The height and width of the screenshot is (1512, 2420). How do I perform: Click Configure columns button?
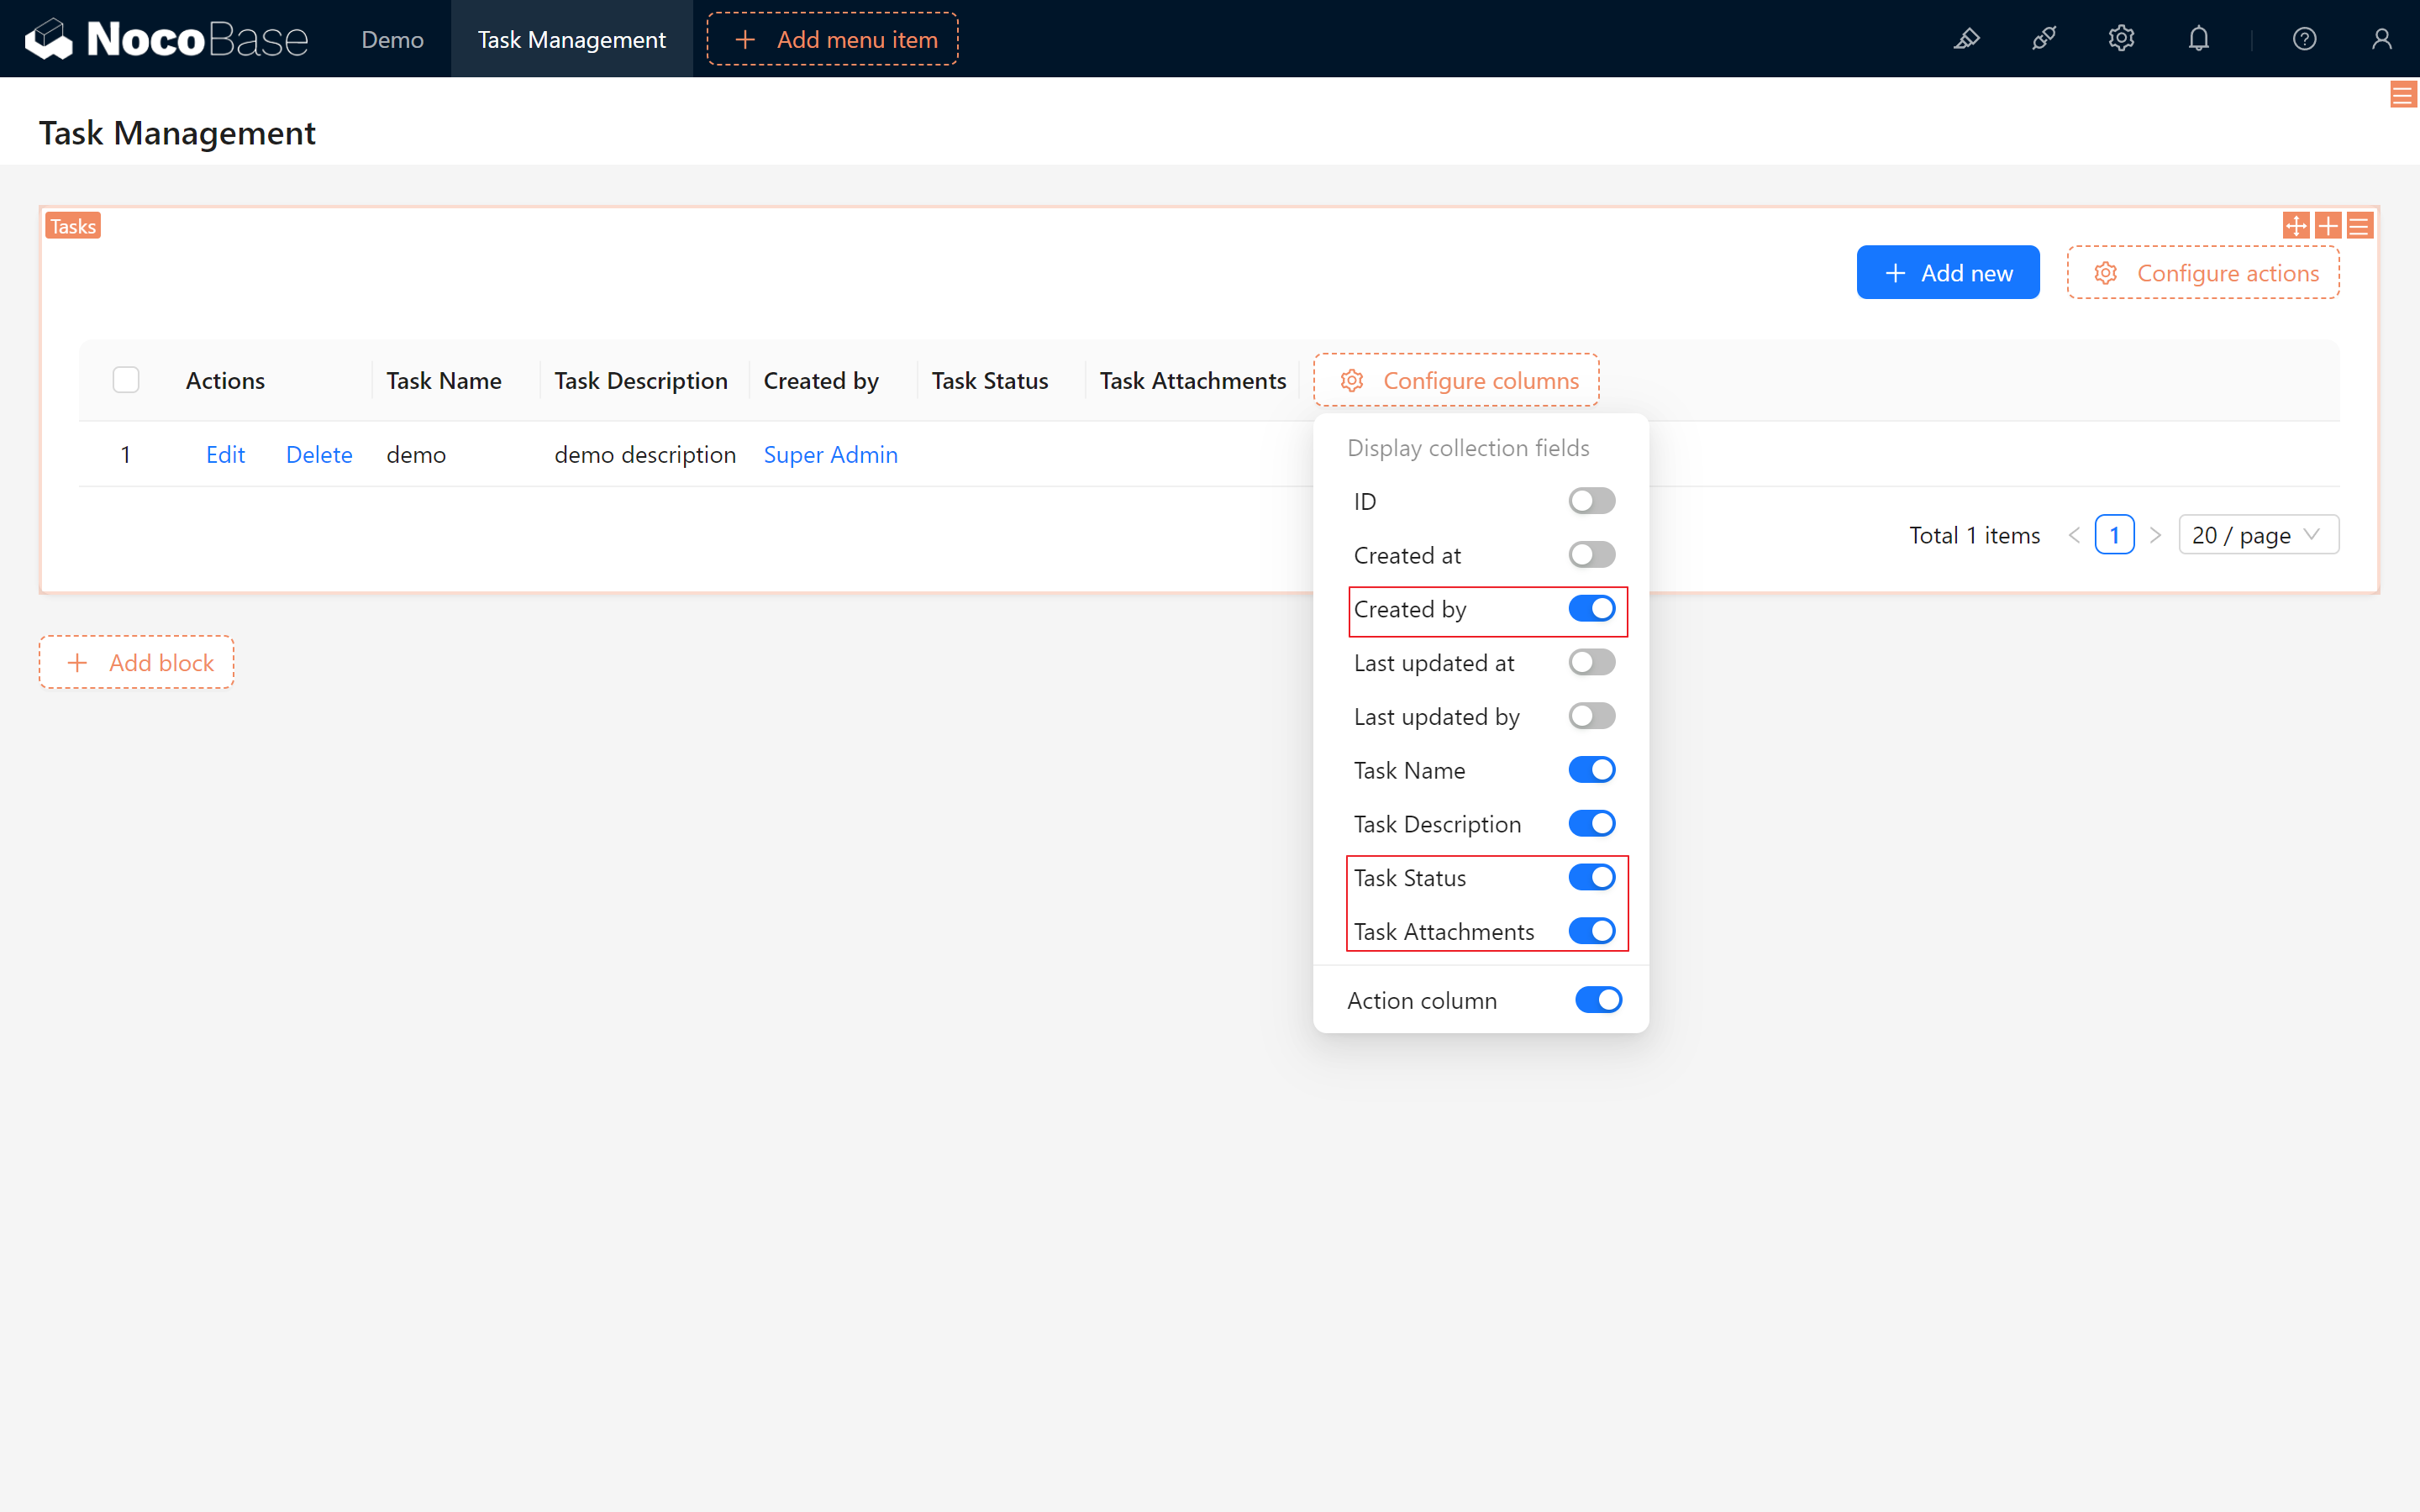(1456, 380)
